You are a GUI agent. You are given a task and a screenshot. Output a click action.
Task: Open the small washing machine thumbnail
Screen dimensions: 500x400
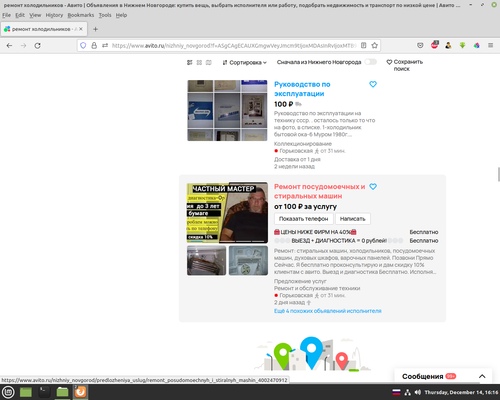click(x=248, y=260)
